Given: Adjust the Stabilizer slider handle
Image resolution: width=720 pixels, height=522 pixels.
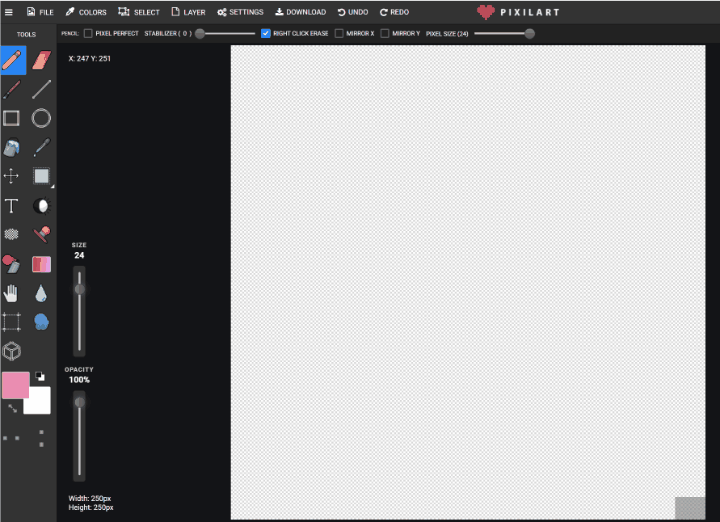Looking at the screenshot, I should point(200,34).
